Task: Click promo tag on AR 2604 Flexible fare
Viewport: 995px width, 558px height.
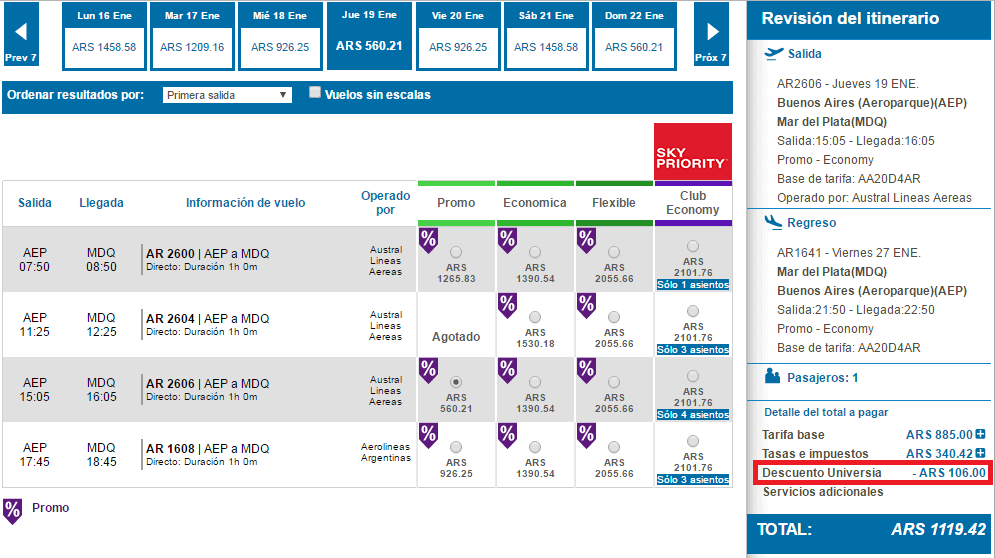Action: coord(586,306)
